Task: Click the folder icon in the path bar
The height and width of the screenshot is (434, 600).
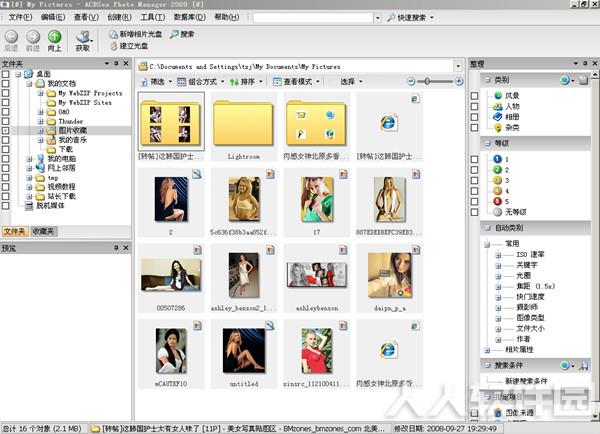Action: [x=143, y=67]
